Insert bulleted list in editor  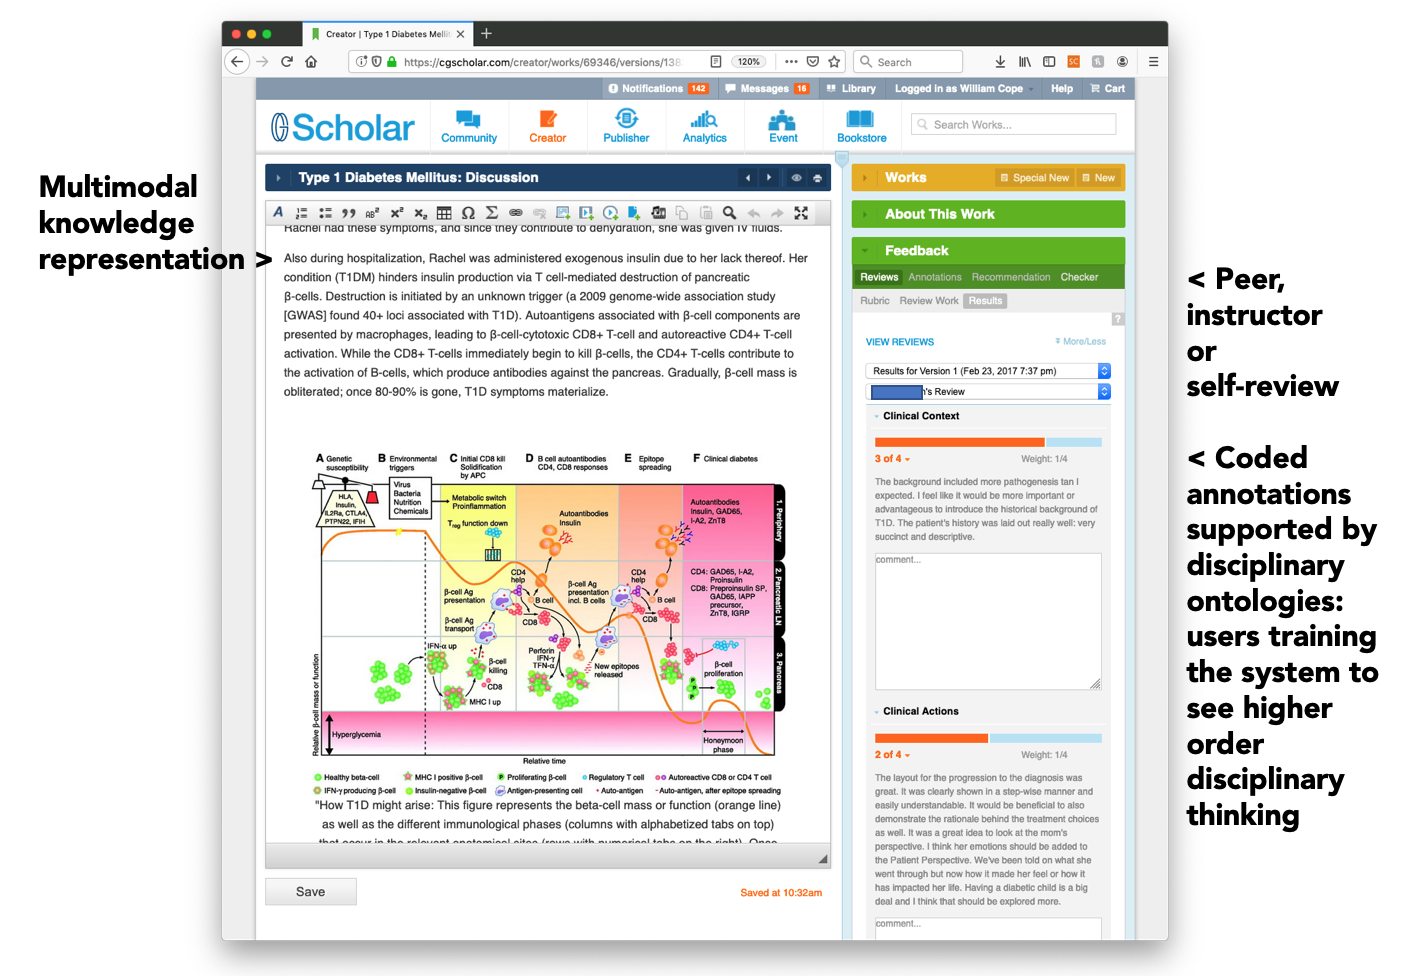tap(325, 213)
